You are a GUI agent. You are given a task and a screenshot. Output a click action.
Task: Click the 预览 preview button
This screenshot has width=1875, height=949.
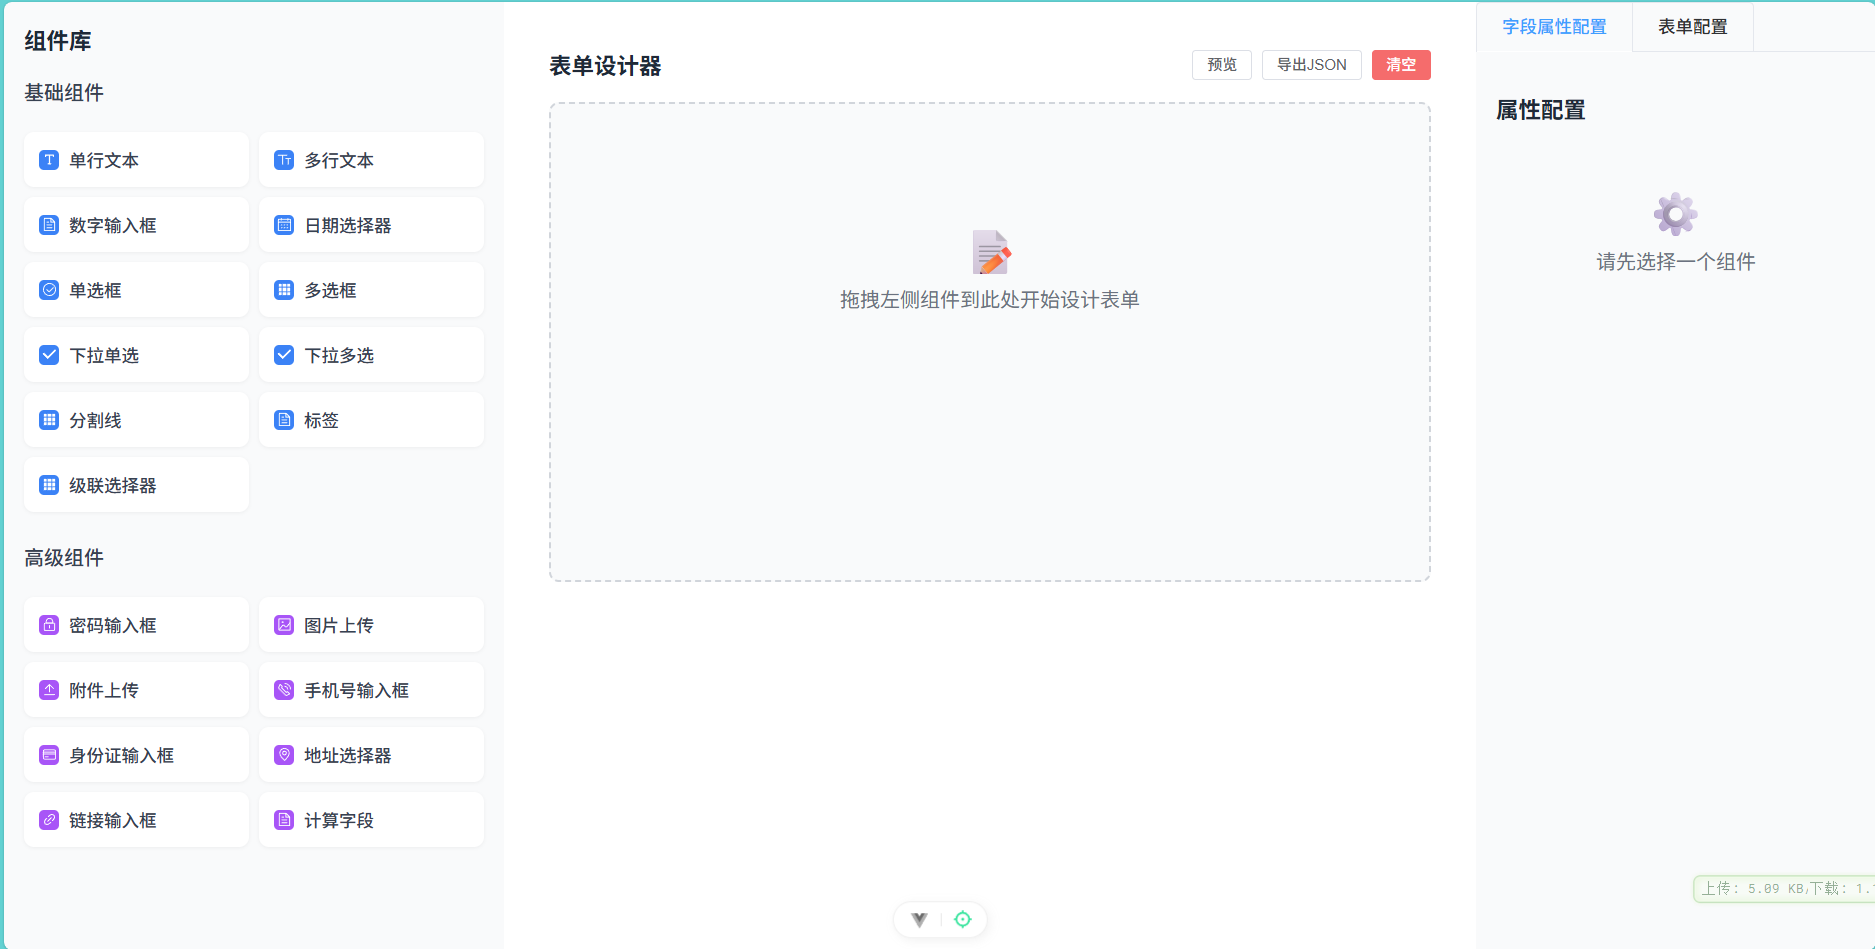click(x=1221, y=65)
